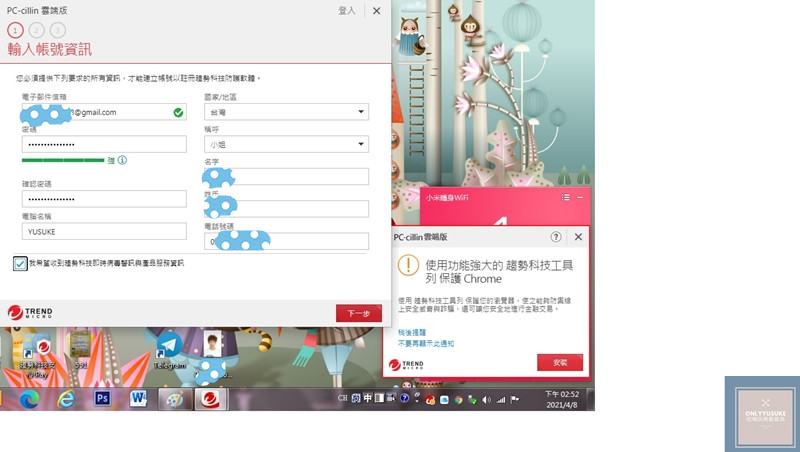Click the 確認密碼 field
The image size is (800, 452).
(104, 199)
